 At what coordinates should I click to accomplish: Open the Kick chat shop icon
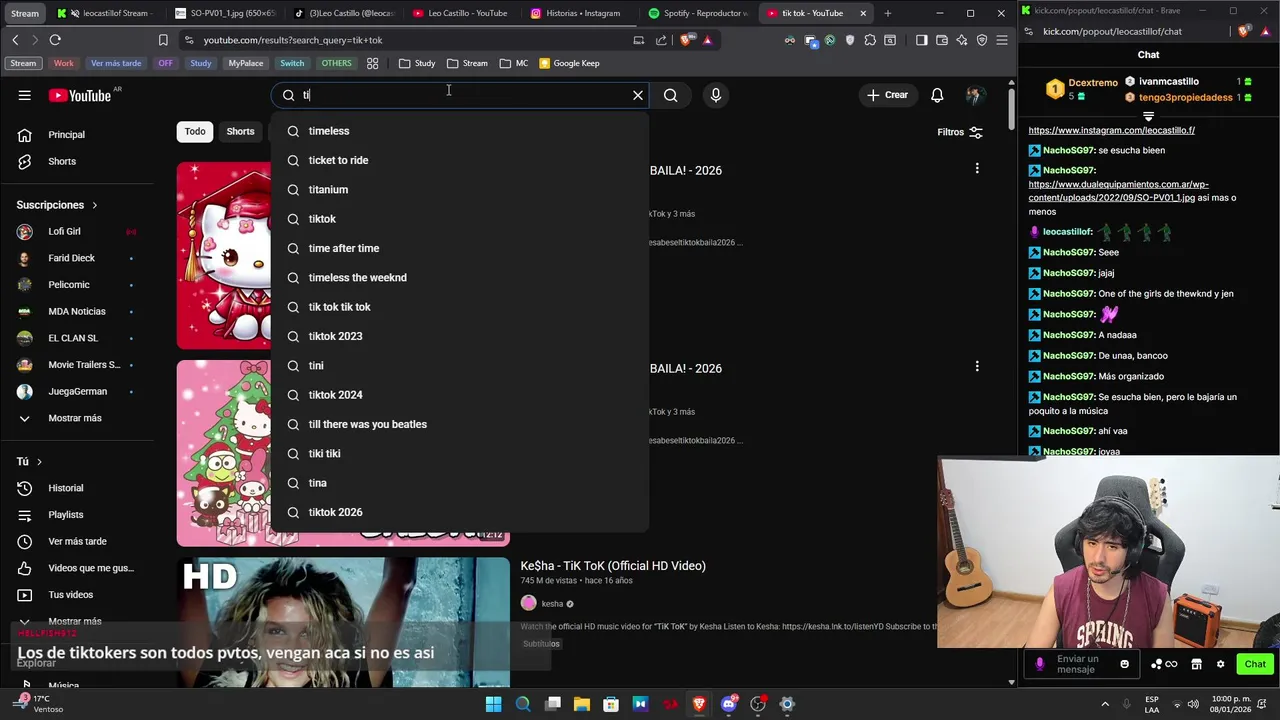(x=1196, y=664)
